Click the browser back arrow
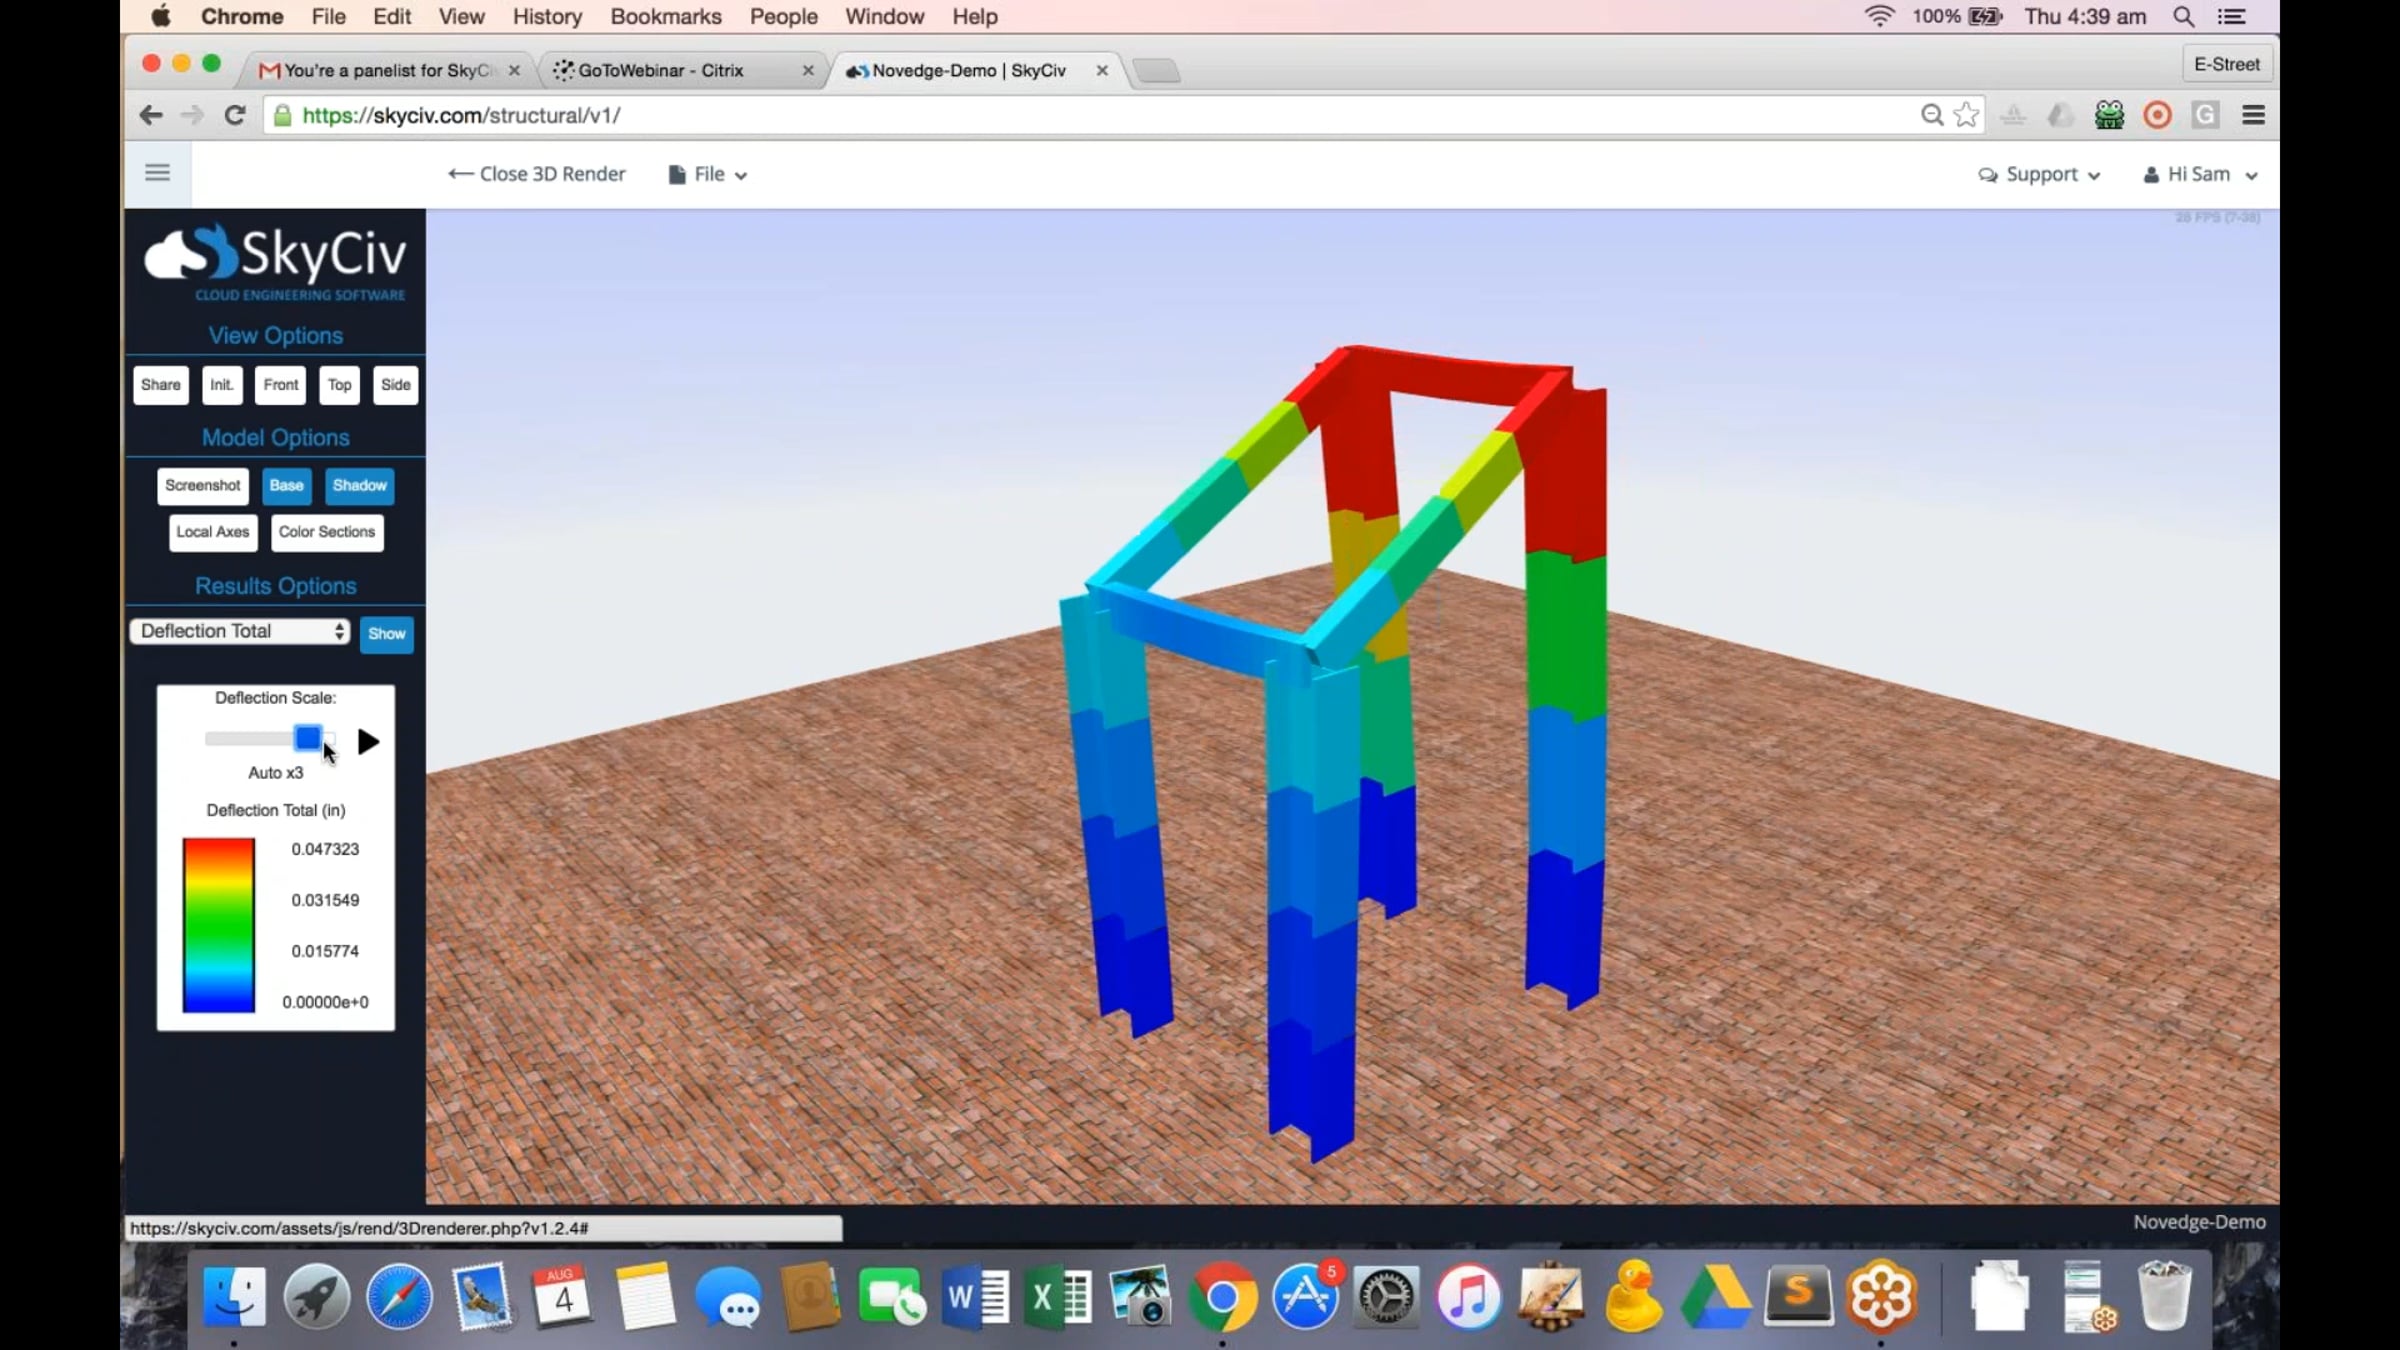Viewport: 2400px width, 1350px height. [151, 115]
